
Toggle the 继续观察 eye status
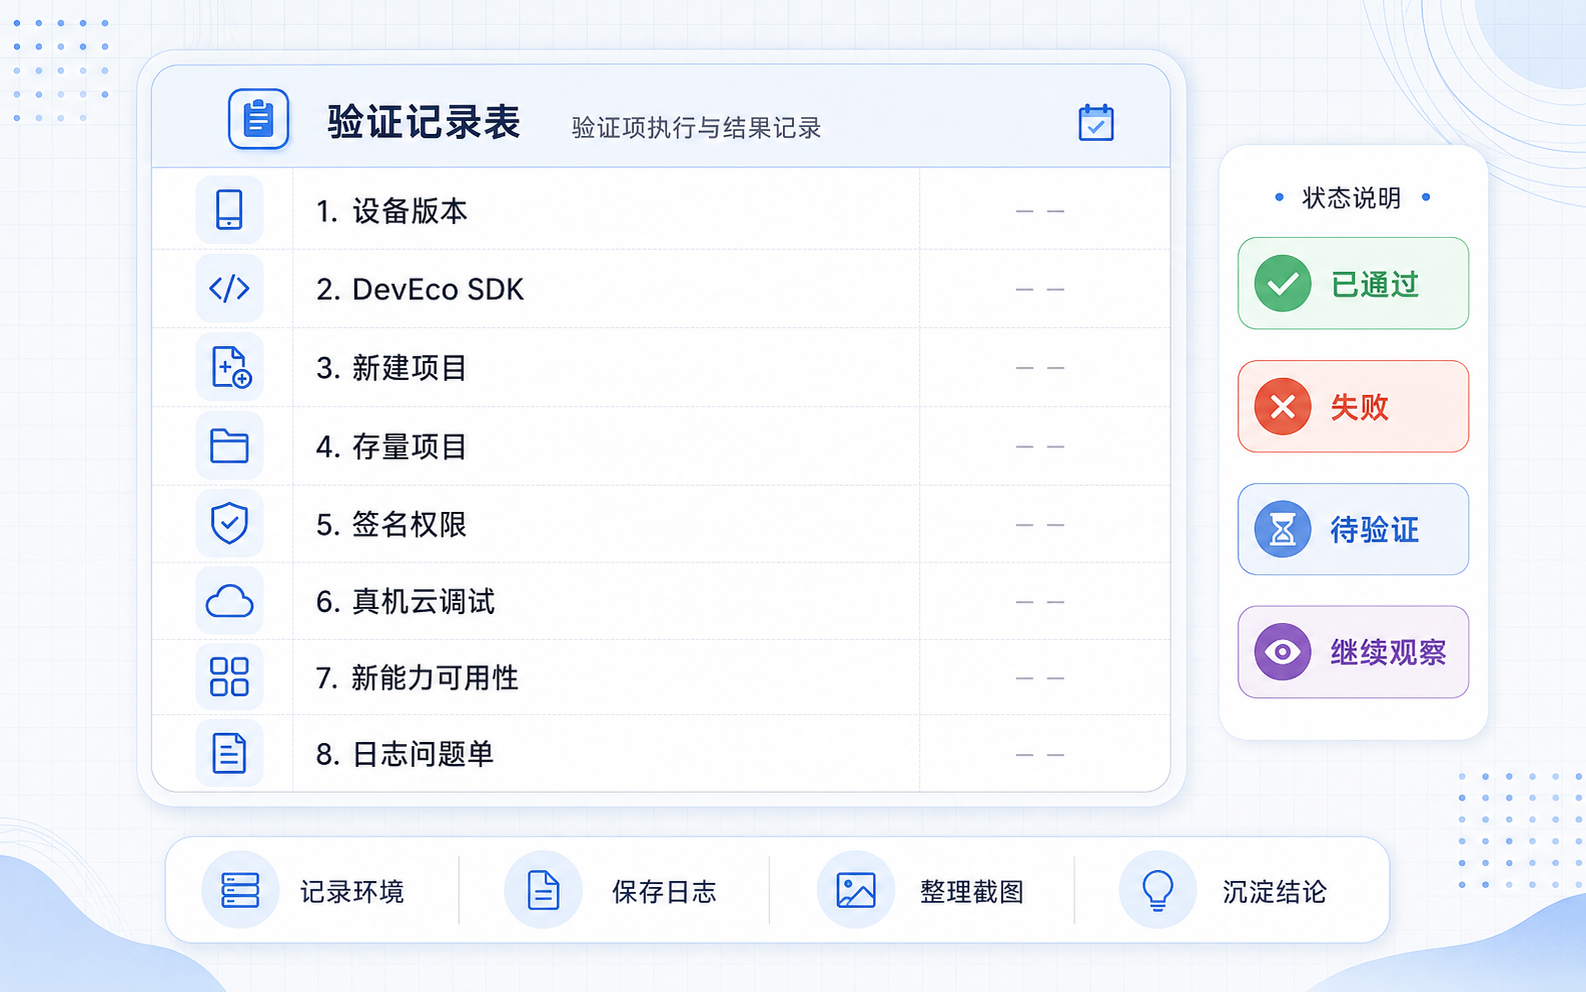pos(1353,652)
